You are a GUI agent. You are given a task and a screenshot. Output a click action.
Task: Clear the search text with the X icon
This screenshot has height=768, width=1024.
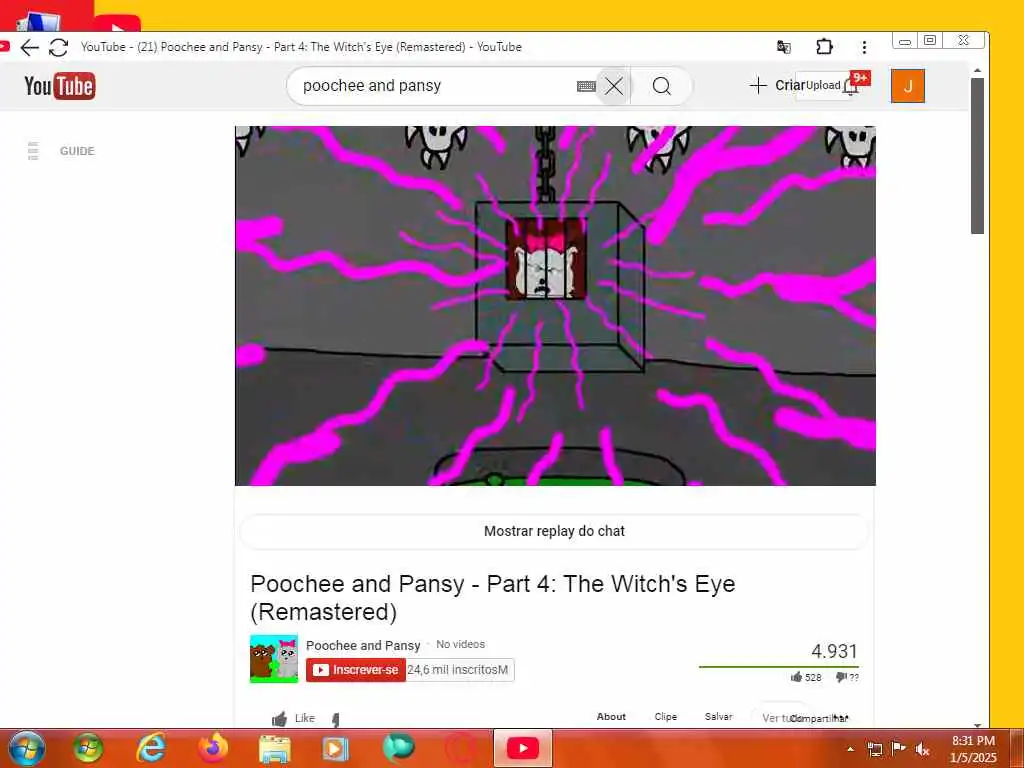[x=613, y=86]
